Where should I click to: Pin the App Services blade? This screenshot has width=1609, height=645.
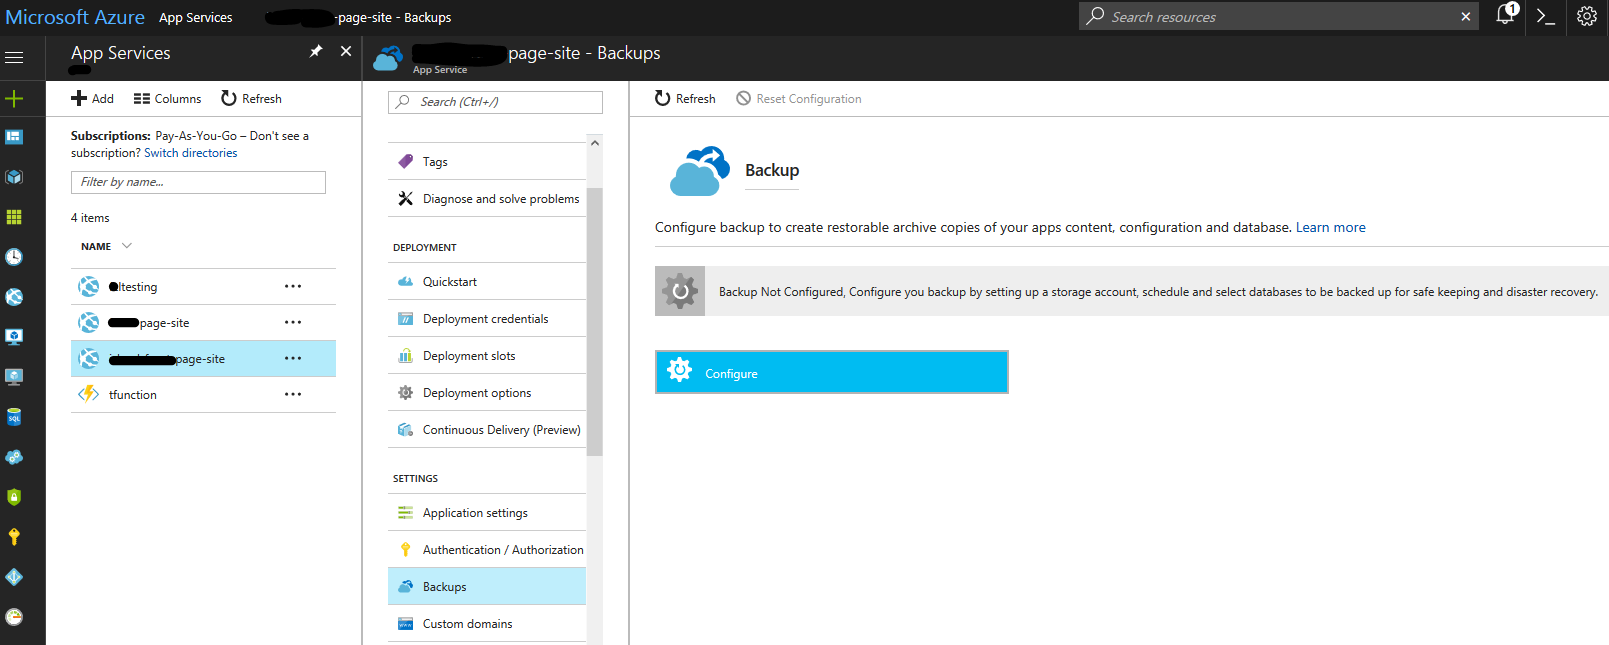click(316, 52)
